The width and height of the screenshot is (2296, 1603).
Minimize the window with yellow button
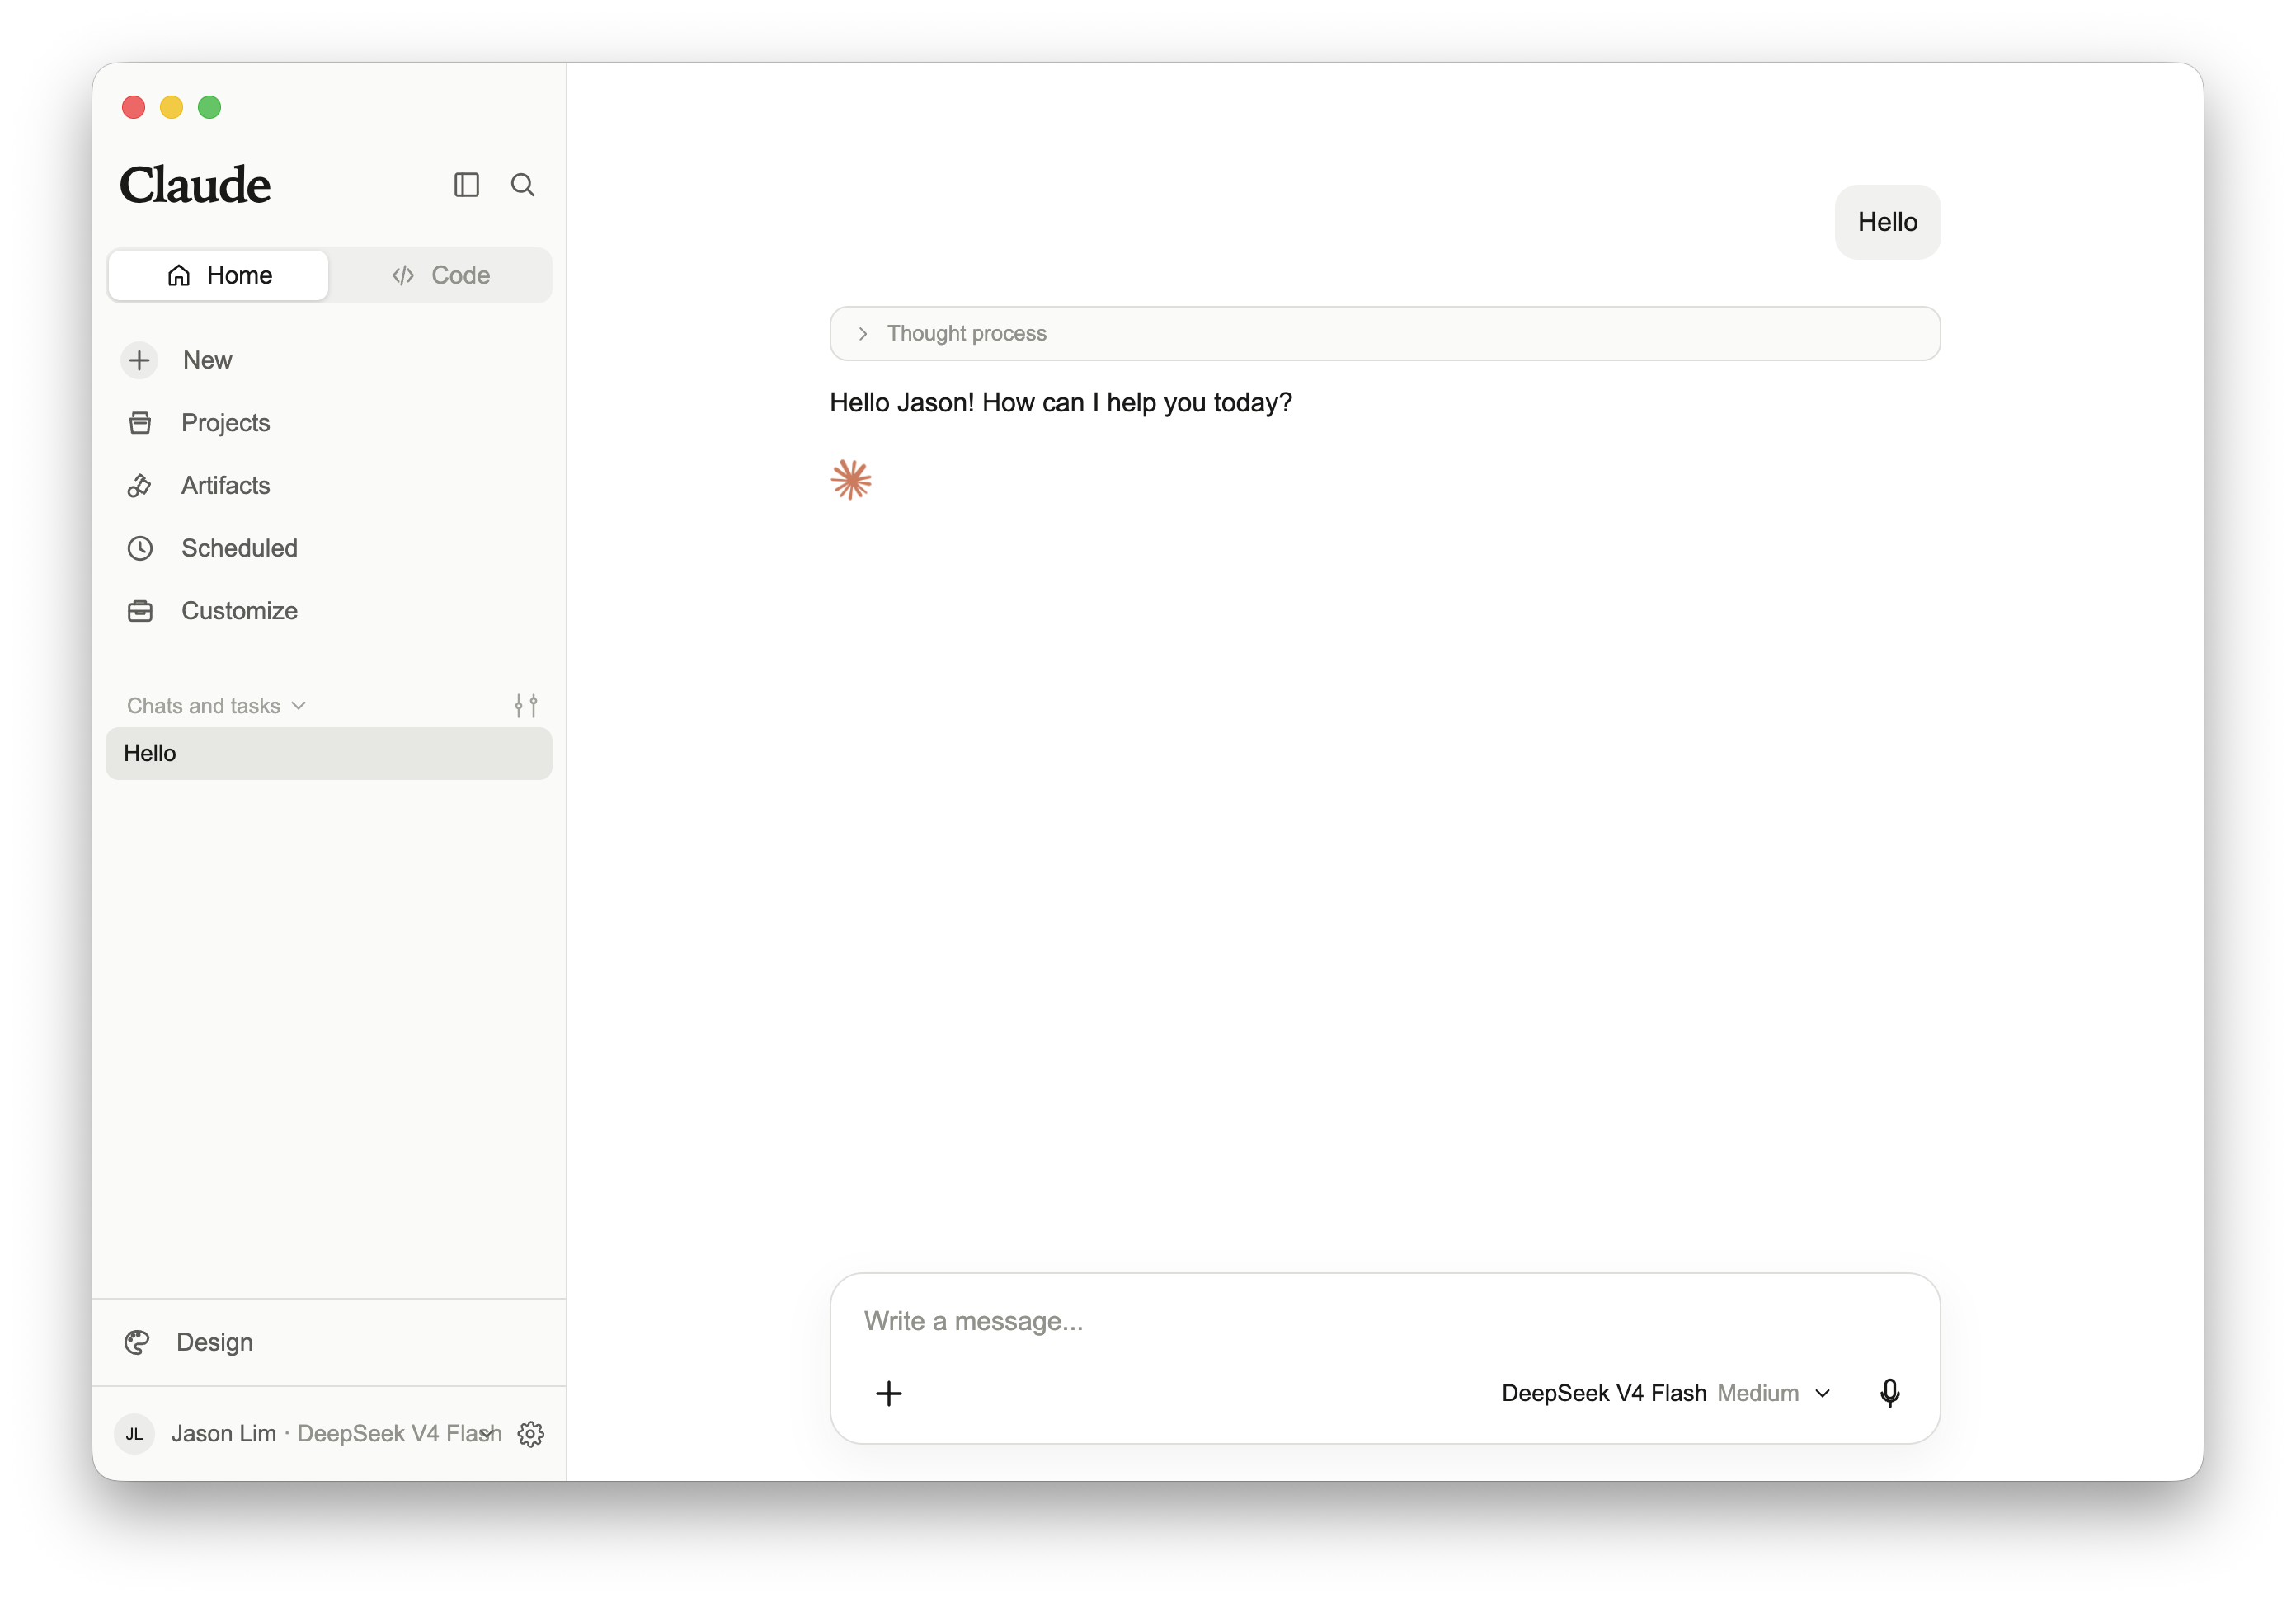pos(172,107)
